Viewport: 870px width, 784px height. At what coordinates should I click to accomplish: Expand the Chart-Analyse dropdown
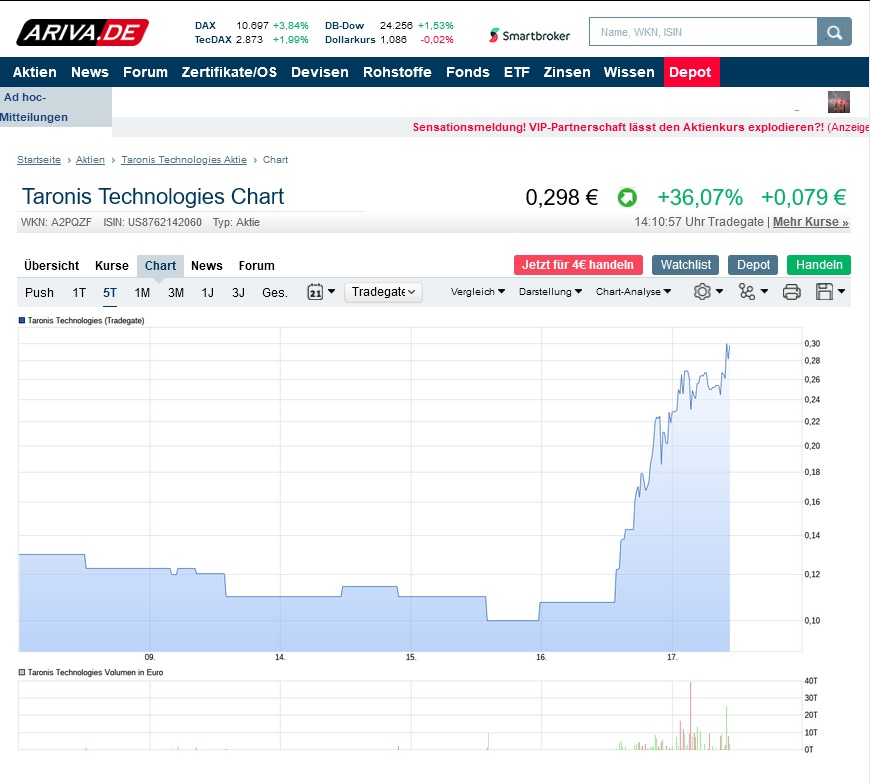coord(634,292)
